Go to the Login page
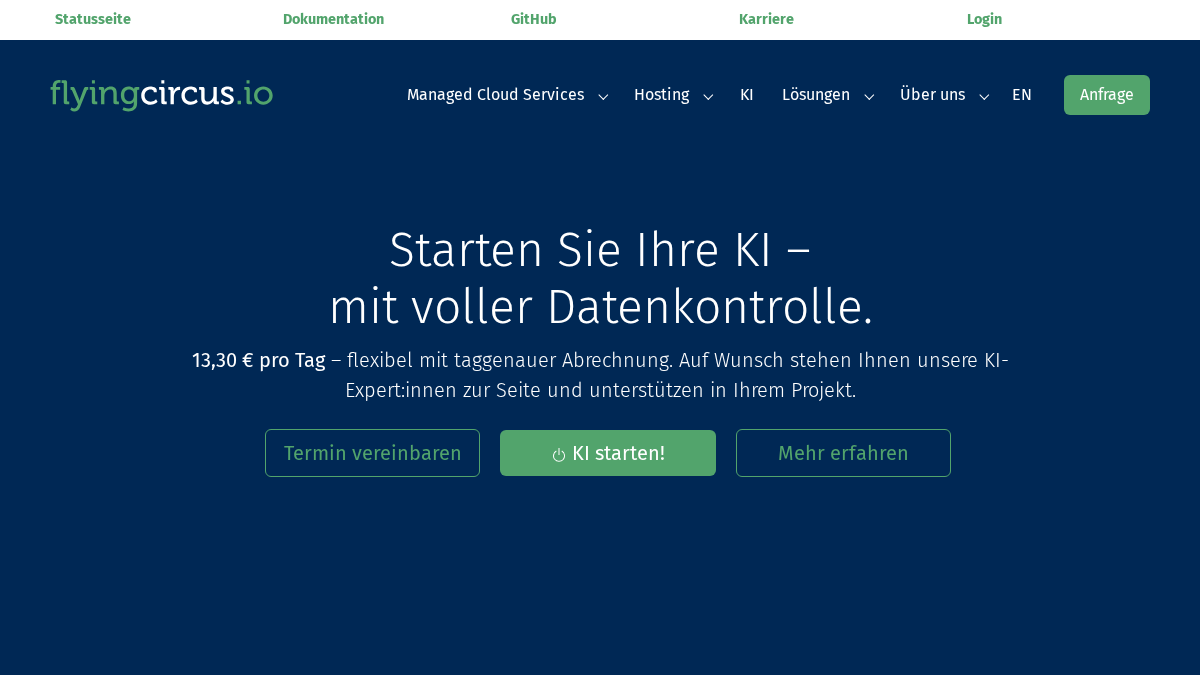This screenshot has width=1200, height=675. click(984, 19)
